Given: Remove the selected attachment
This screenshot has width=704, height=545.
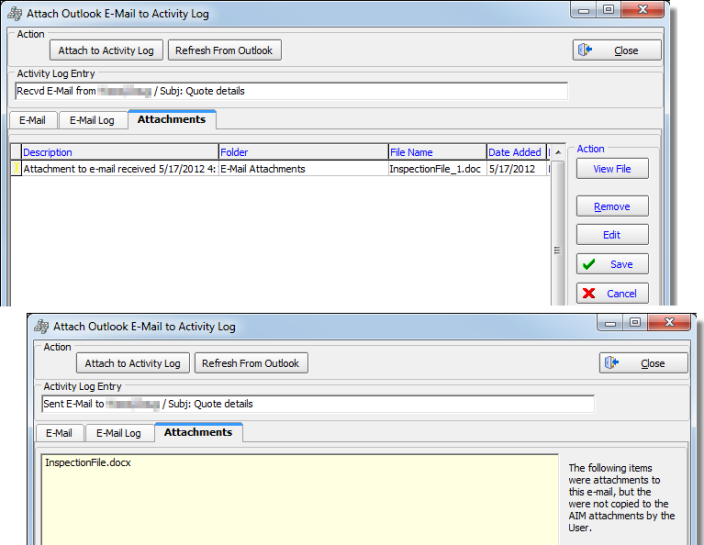Looking at the screenshot, I should pos(611,206).
